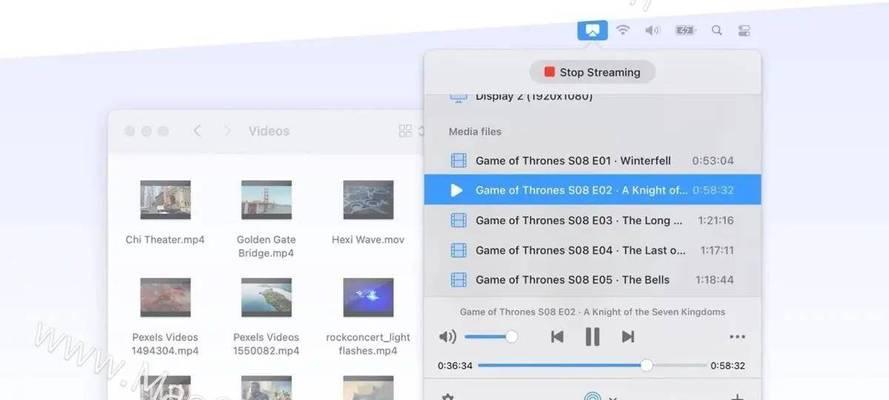
Task: Click the Stop Streaming button
Action: coord(592,72)
